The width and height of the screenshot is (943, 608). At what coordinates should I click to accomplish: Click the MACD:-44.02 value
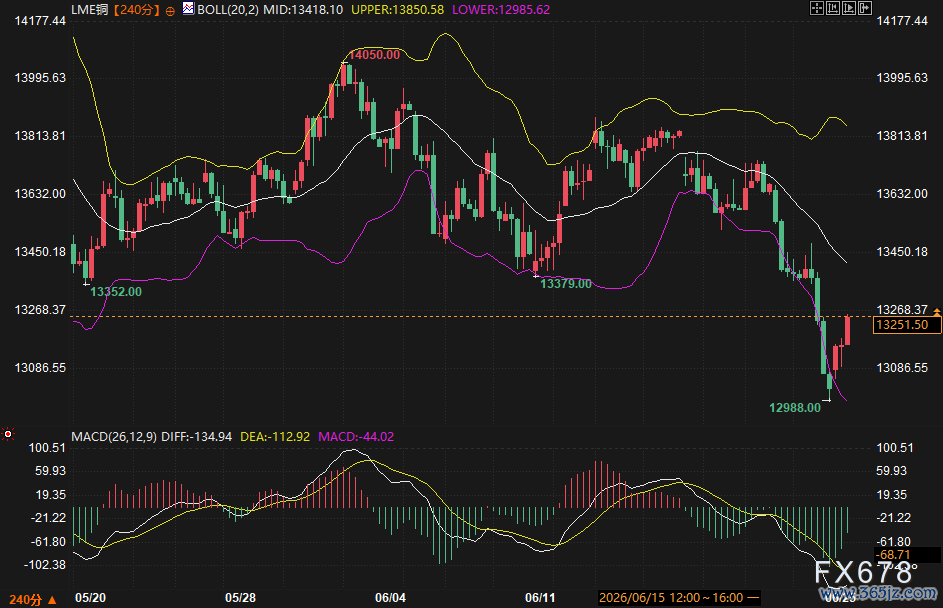click(x=356, y=437)
